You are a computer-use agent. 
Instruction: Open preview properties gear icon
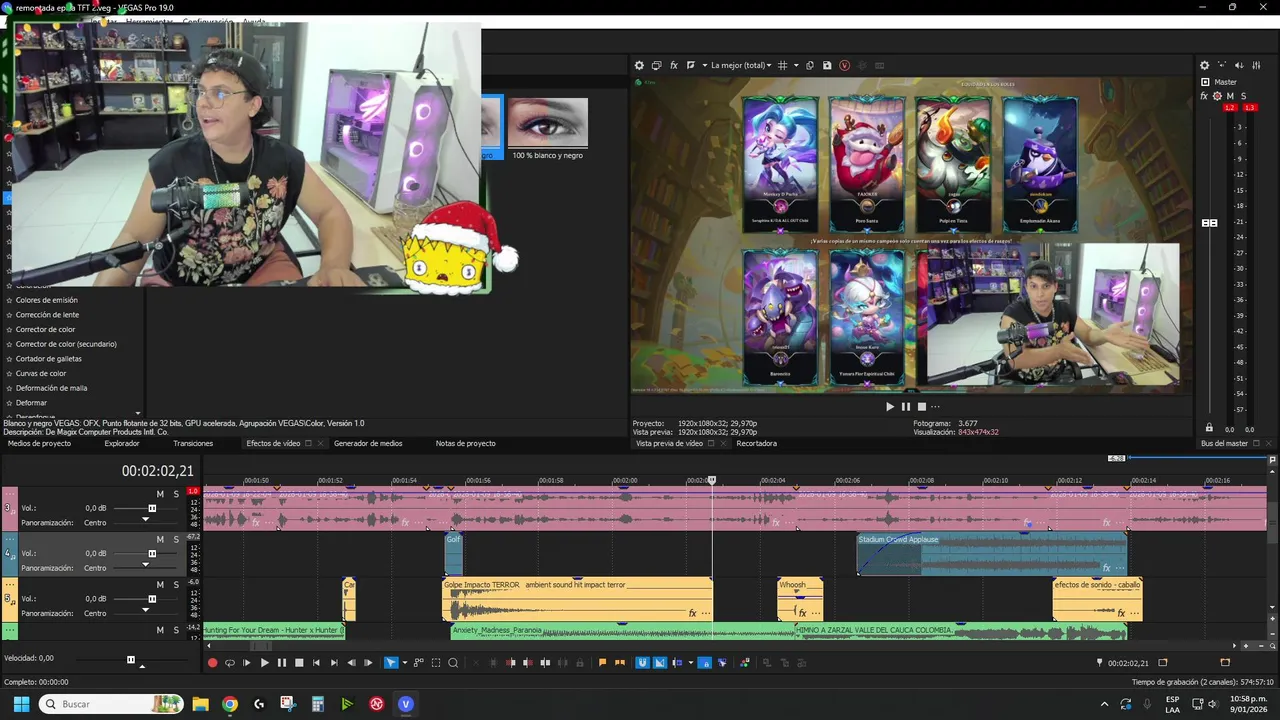click(x=639, y=65)
